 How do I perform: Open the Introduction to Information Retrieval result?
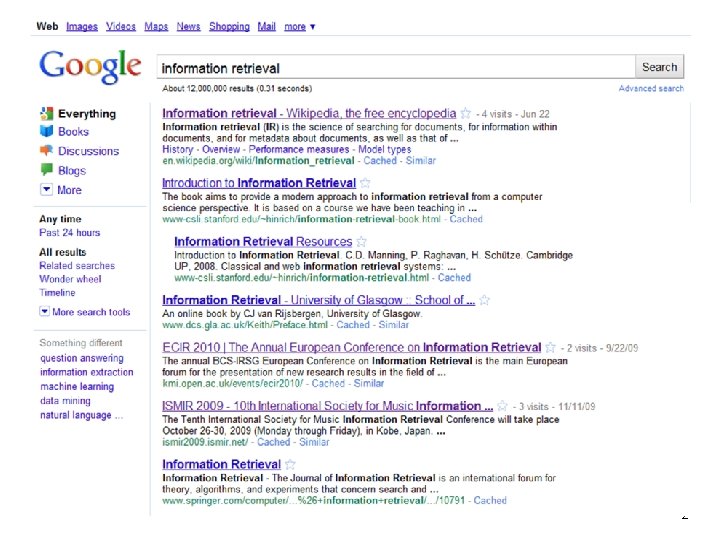click(x=259, y=183)
